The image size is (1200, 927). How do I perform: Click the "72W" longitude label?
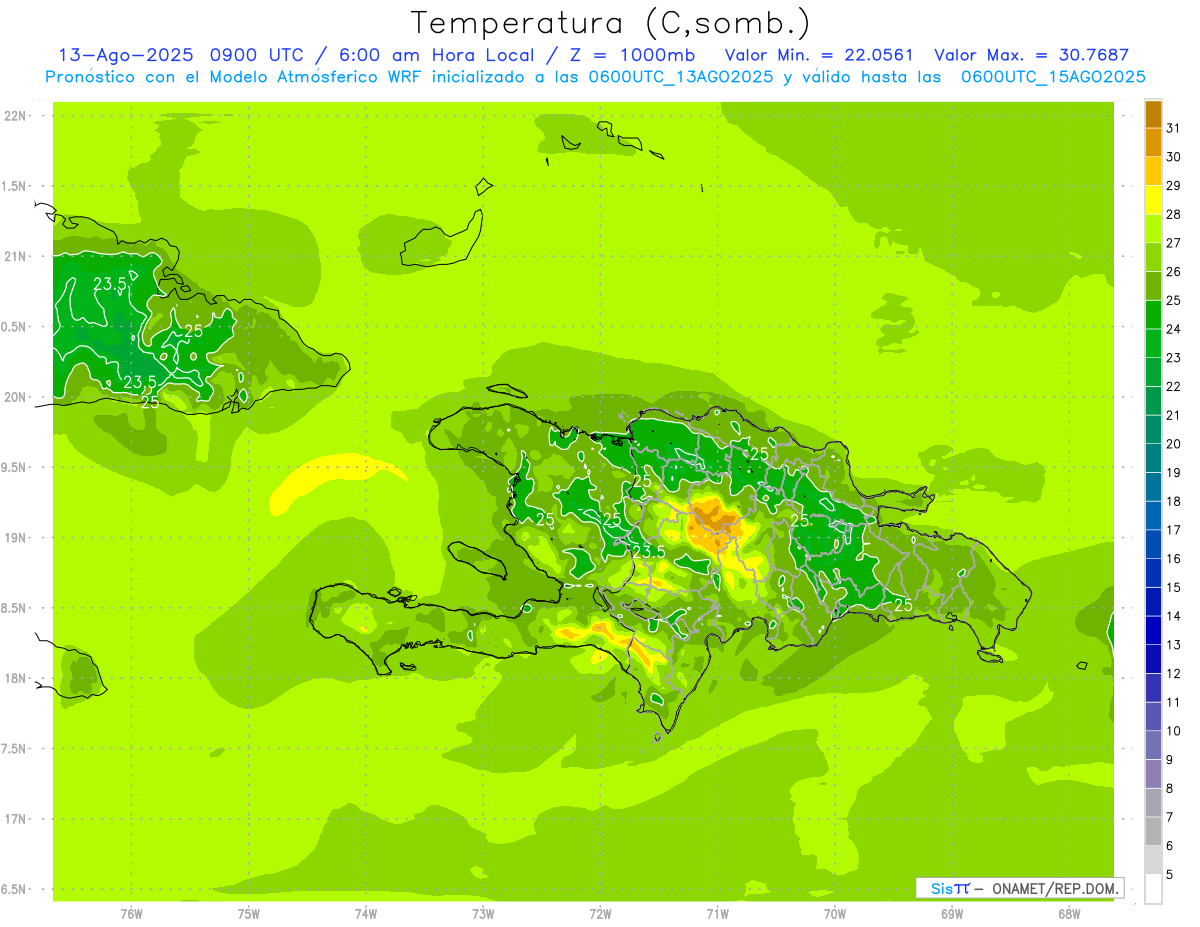[600, 914]
